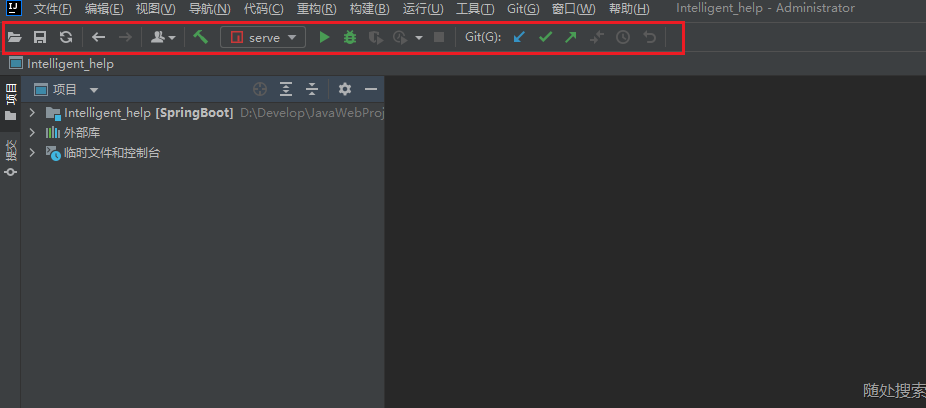Push commits with green Git arrow

tap(570, 37)
